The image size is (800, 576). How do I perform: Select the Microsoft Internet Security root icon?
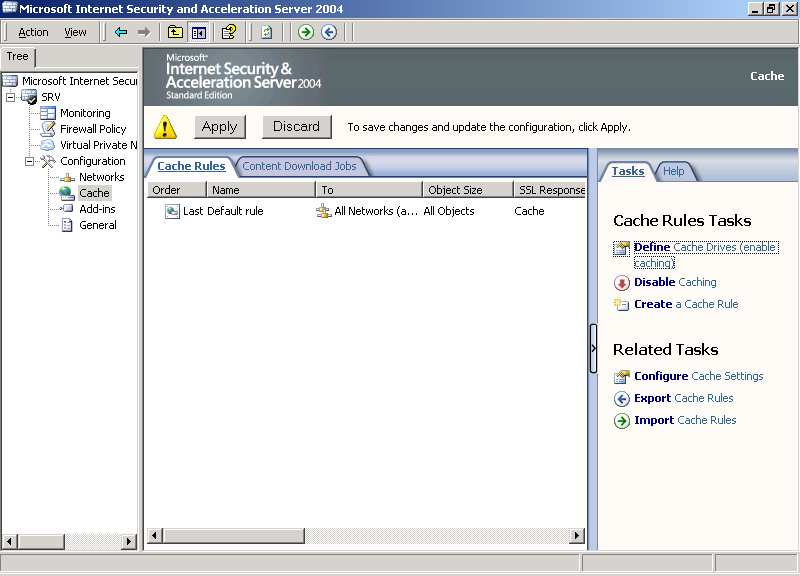coord(10,81)
